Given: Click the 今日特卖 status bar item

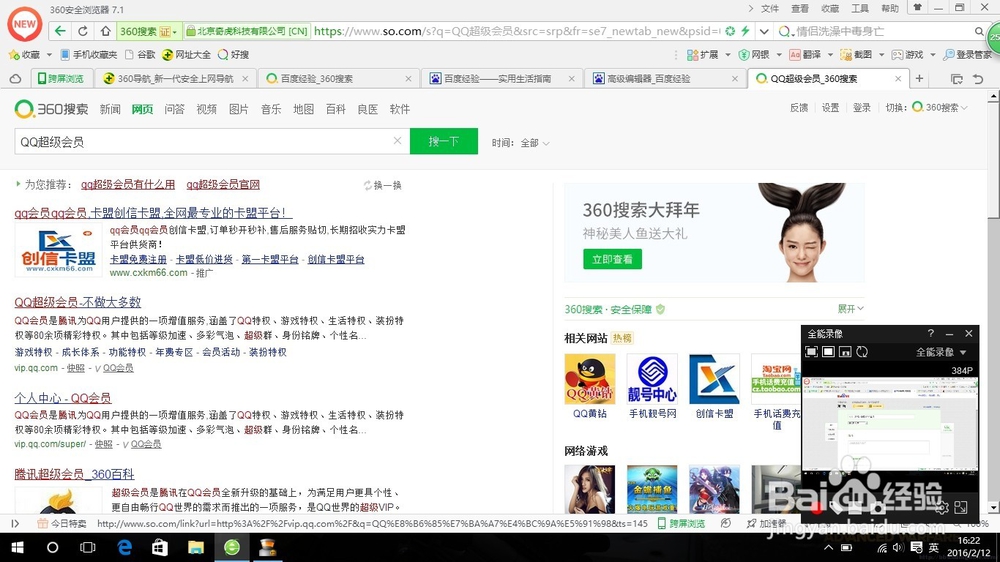Looking at the screenshot, I should (62, 524).
